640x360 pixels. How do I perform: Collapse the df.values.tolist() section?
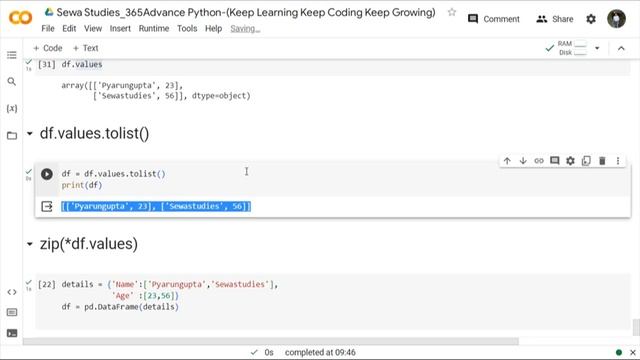29,133
